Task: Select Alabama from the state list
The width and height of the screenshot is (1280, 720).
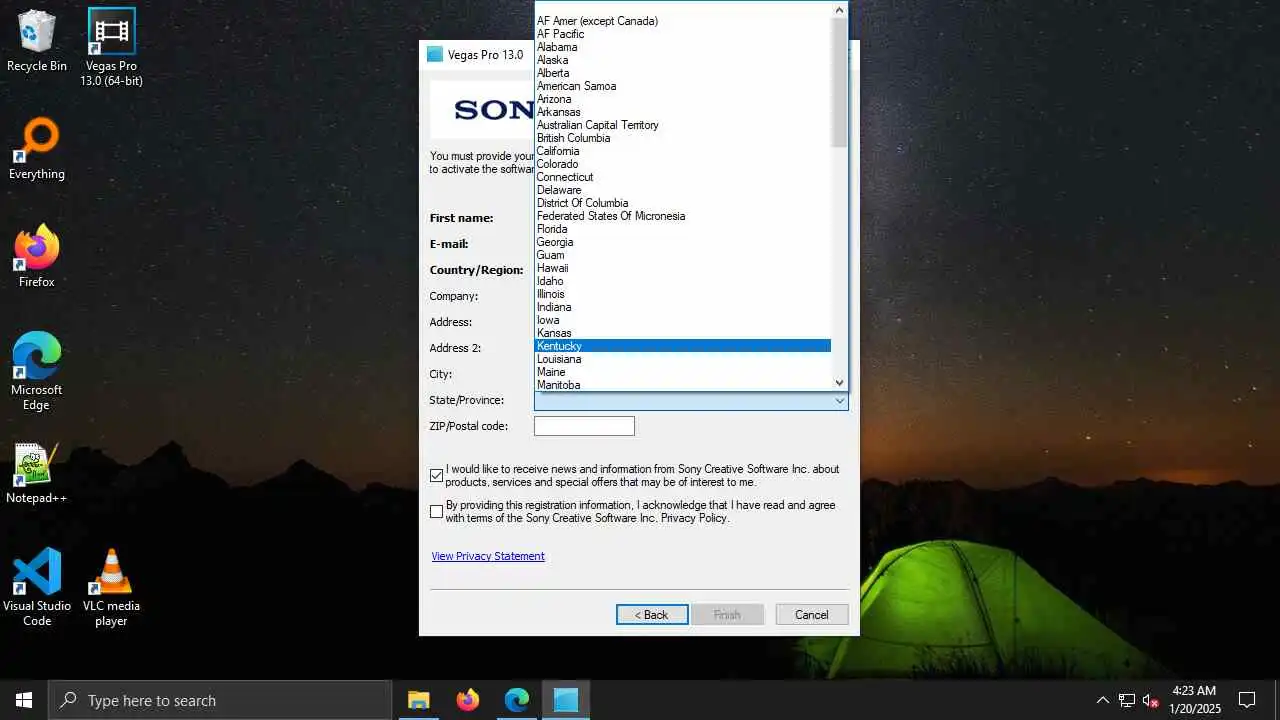Action: click(683, 47)
